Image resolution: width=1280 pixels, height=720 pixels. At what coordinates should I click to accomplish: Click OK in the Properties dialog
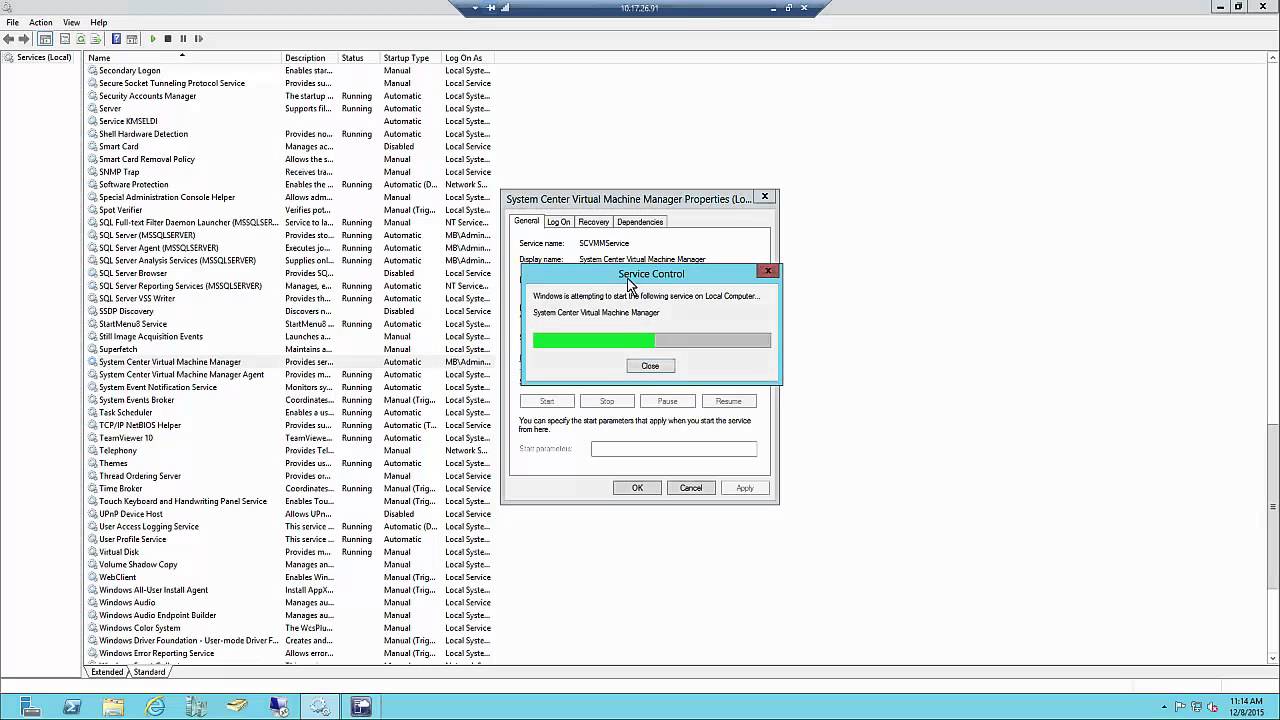pyautogui.click(x=637, y=488)
